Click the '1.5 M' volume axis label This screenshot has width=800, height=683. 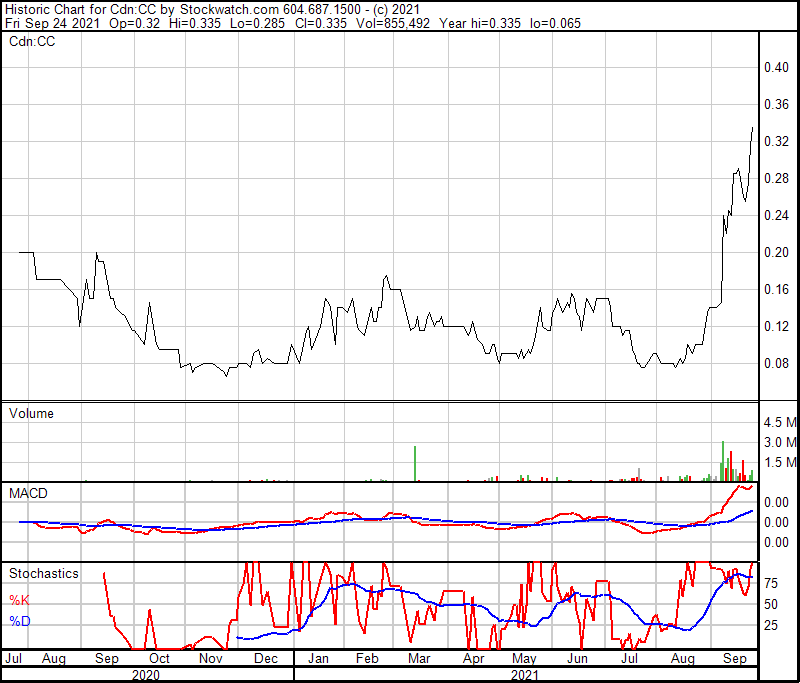(780, 462)
